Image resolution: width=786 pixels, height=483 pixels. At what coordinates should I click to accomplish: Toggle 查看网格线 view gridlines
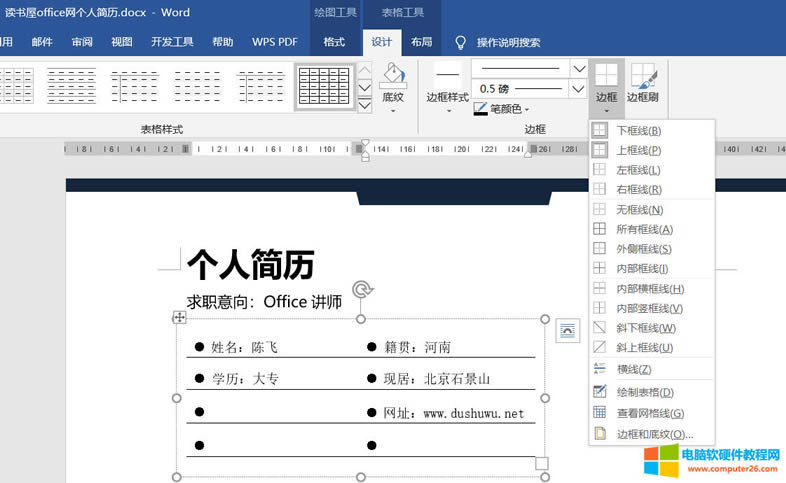pyautogui.click(x=649, y=413)
